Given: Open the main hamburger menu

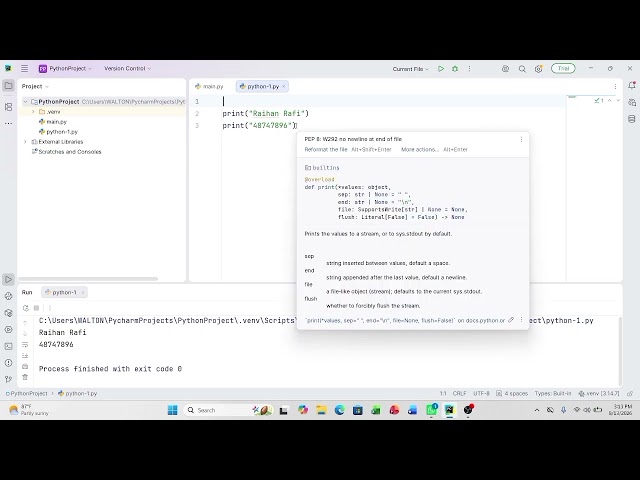Looking at the screenshot, I should click(24, 69).
